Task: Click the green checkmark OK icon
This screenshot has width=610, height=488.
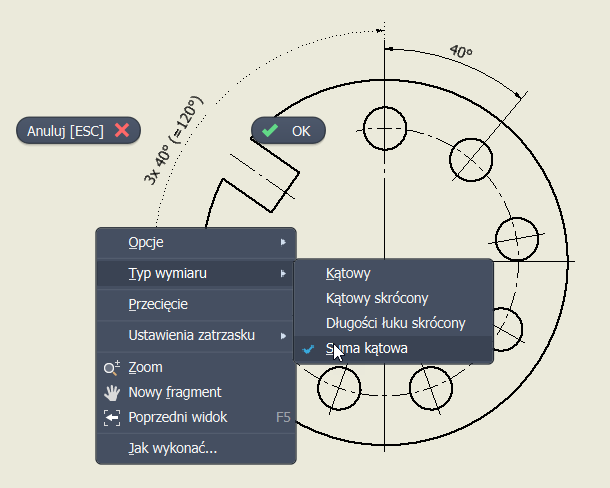Action: [x=269, y=130]
